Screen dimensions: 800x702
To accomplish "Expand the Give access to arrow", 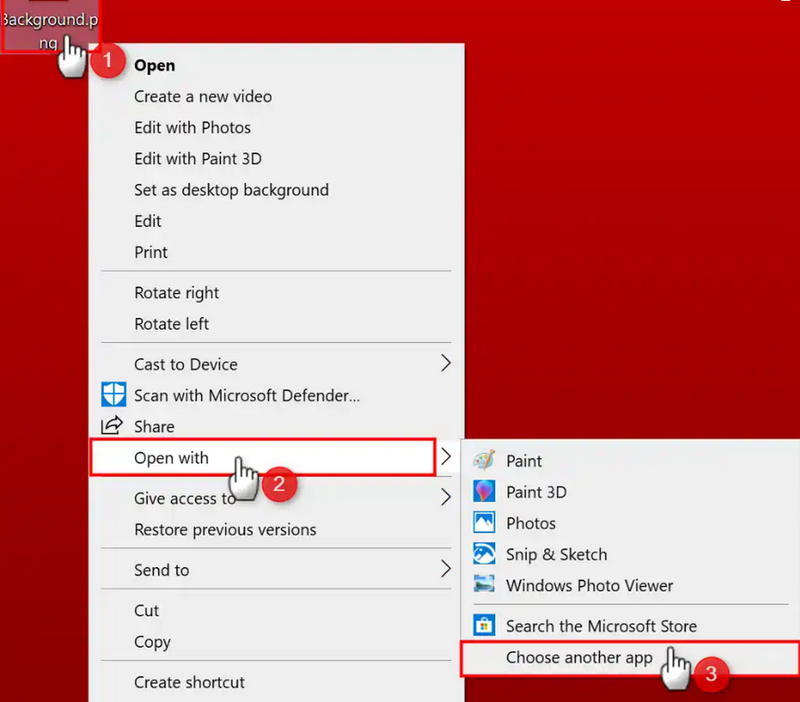I will tap(445, 497).
